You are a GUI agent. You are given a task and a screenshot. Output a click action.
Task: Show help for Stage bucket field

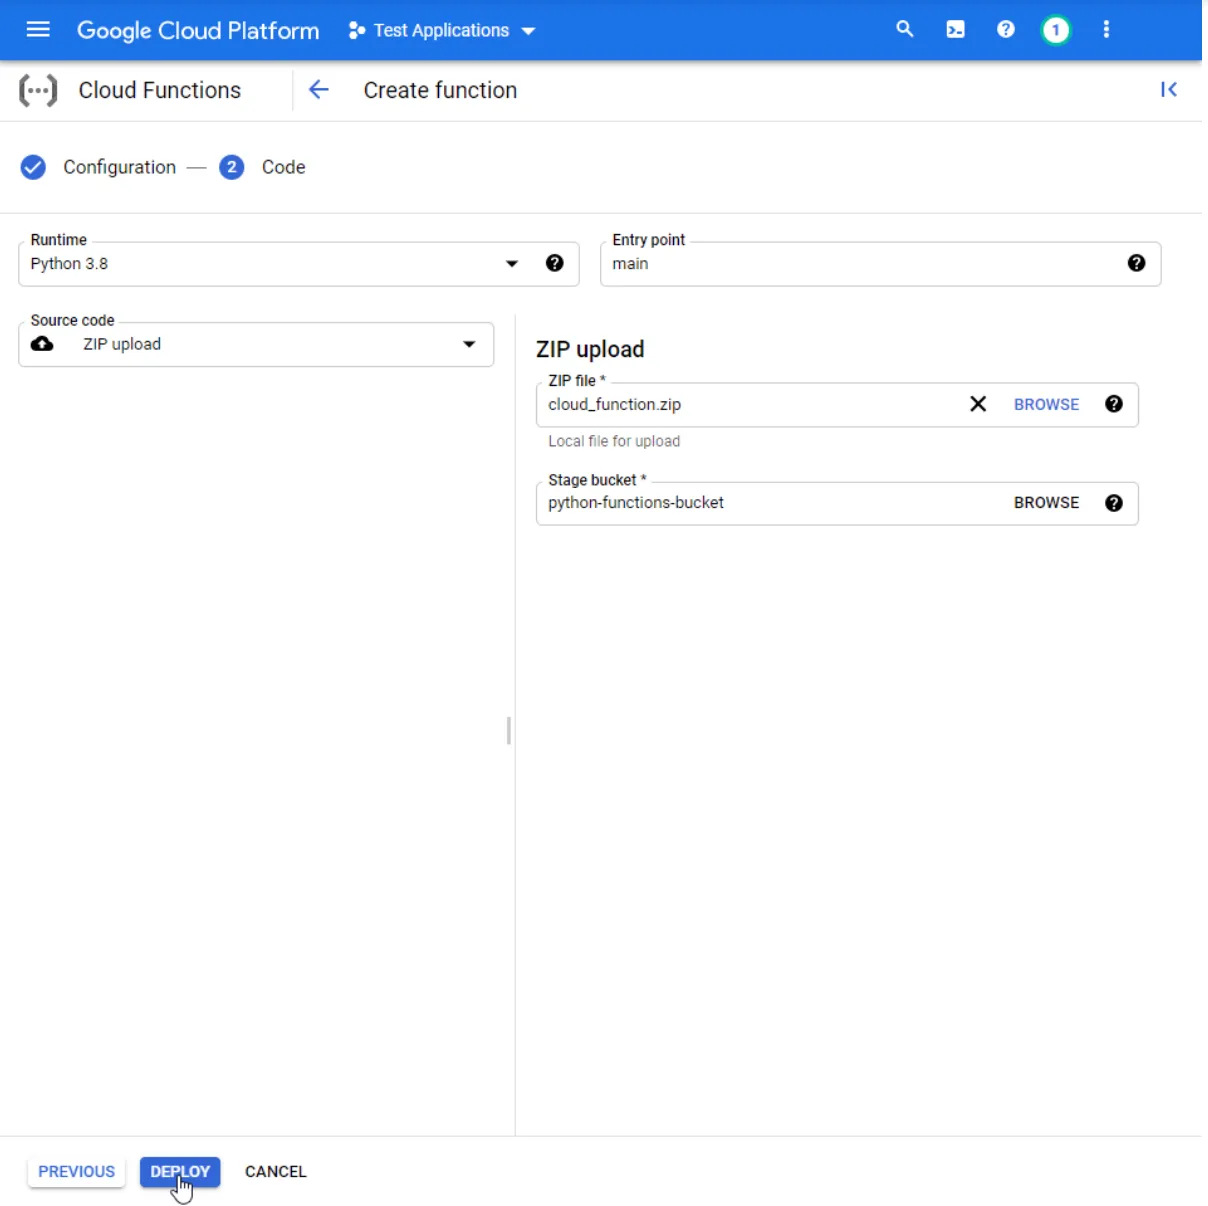pyautogui.click(x=1114, y=503)
